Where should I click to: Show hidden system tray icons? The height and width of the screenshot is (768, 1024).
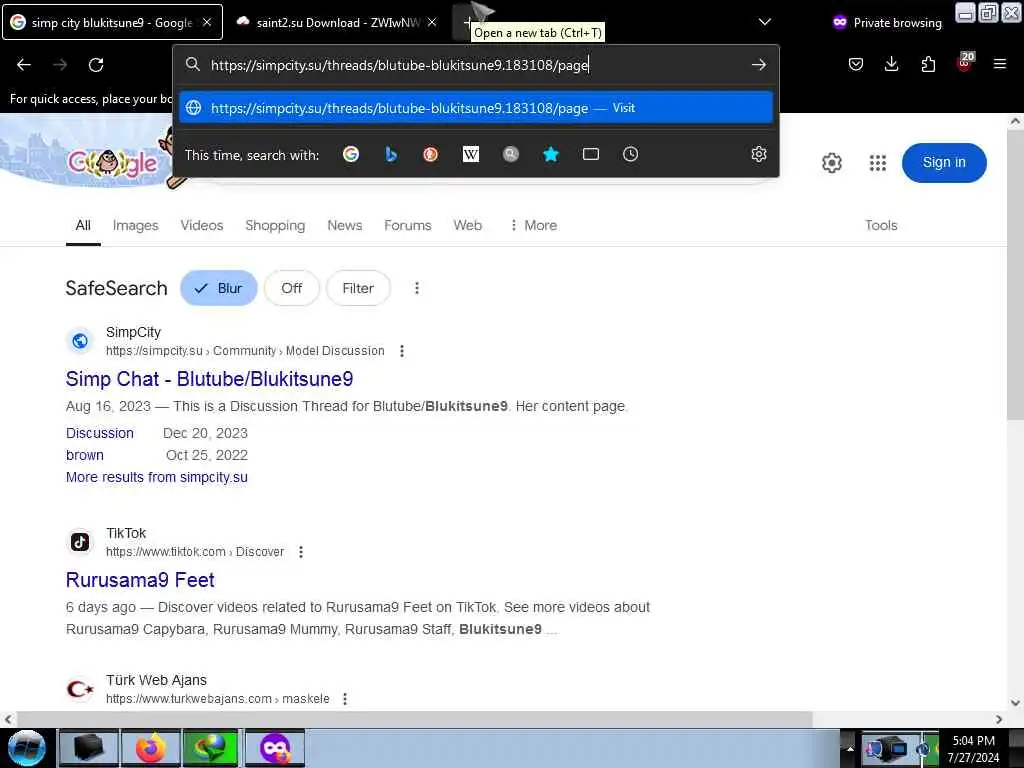coord(850,749)
